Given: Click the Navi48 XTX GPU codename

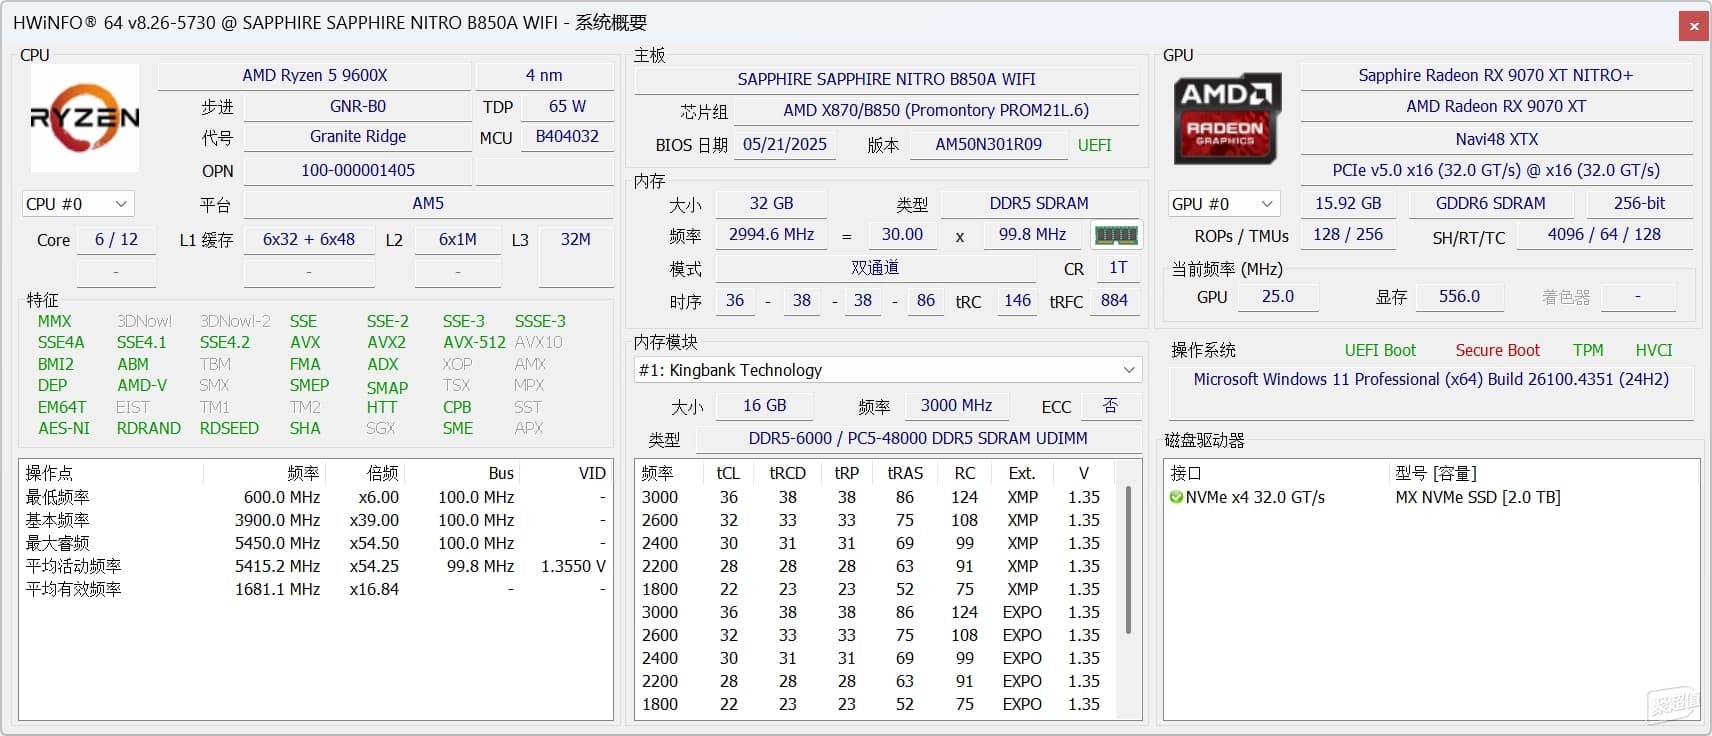Looking at the screenshot, I should [x=1496, y=139].
